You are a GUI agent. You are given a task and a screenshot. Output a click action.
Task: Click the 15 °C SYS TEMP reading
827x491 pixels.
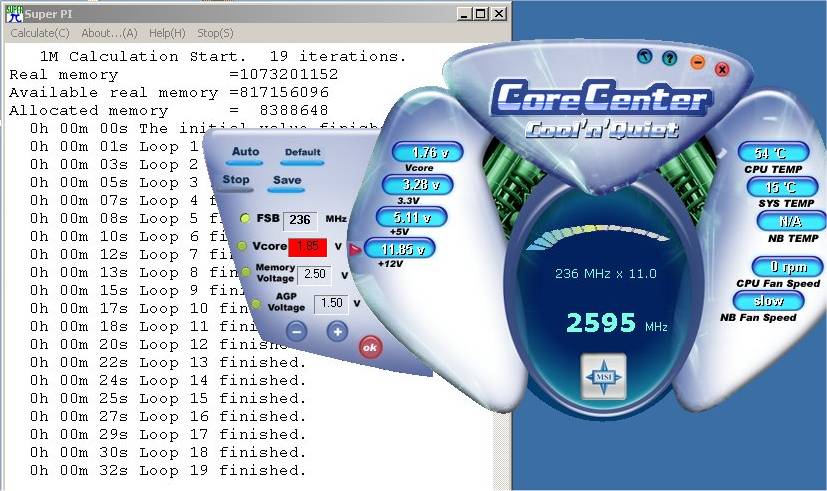(x=782, y=187)
